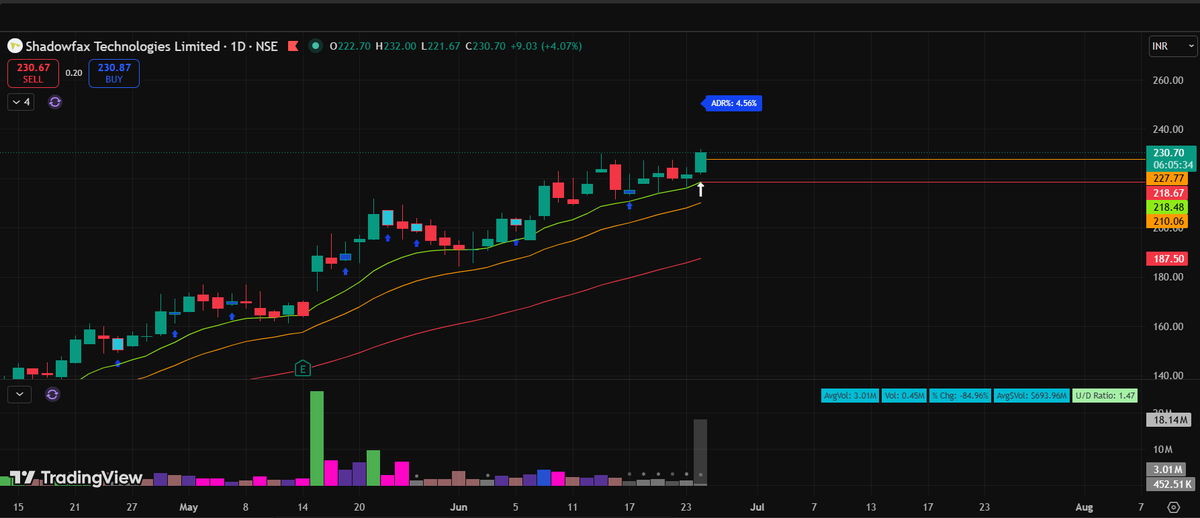Click the Shadowfax symbol logo icon
The width and height of the screenshot is (1200, 518).
tap(15, 46)
